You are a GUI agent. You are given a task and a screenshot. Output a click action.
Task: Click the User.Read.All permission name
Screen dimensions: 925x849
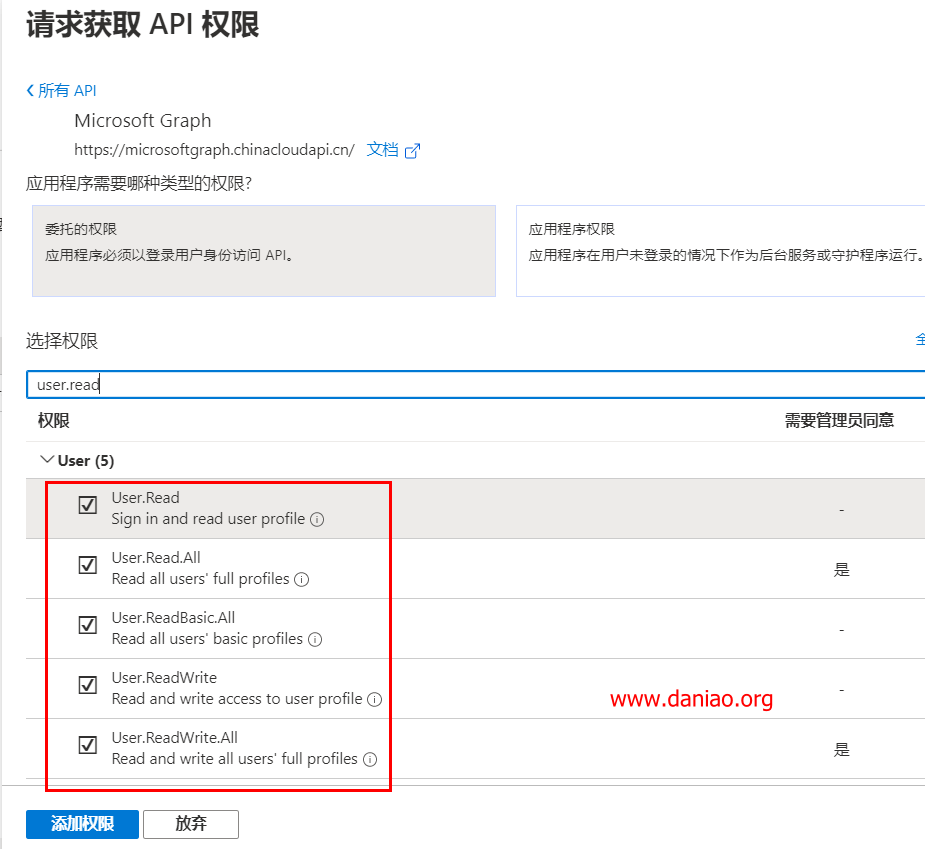point(156,558)
